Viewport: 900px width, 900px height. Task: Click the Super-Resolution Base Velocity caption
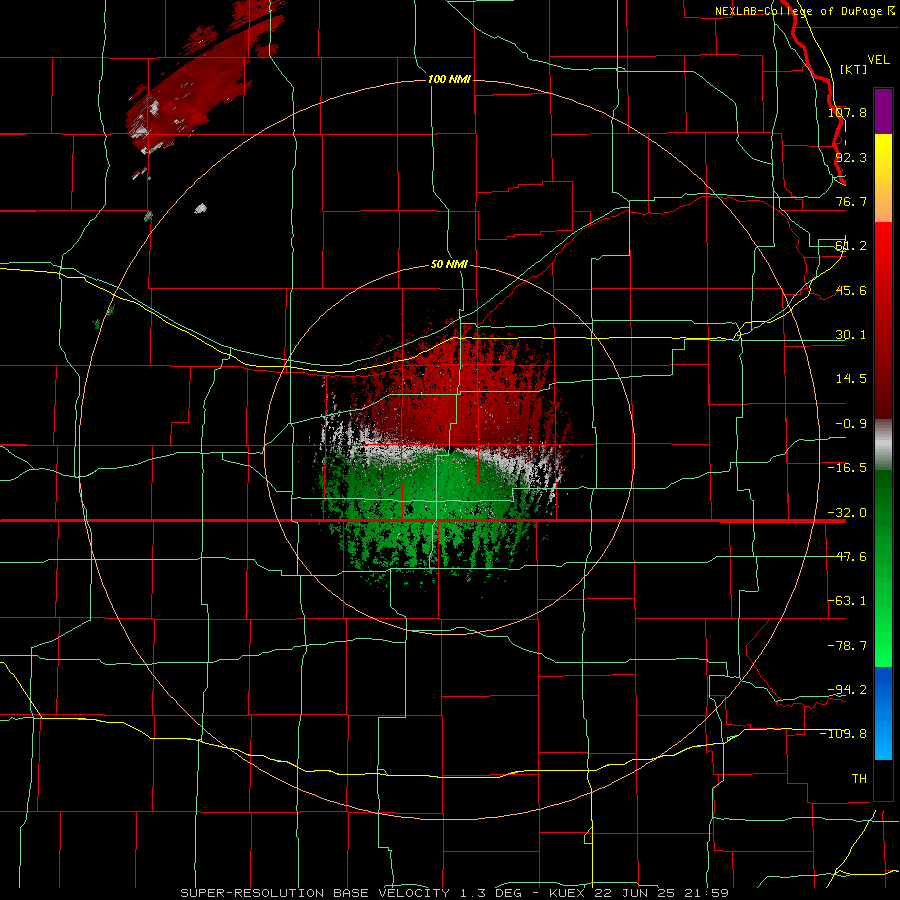tap(455, 893)
